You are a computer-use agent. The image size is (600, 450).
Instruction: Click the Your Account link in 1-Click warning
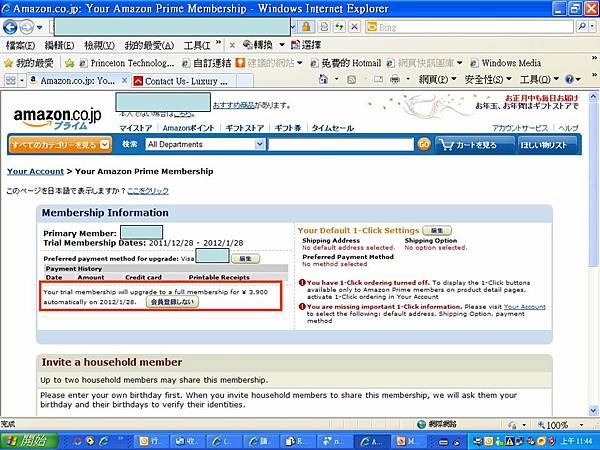point(525,307)
